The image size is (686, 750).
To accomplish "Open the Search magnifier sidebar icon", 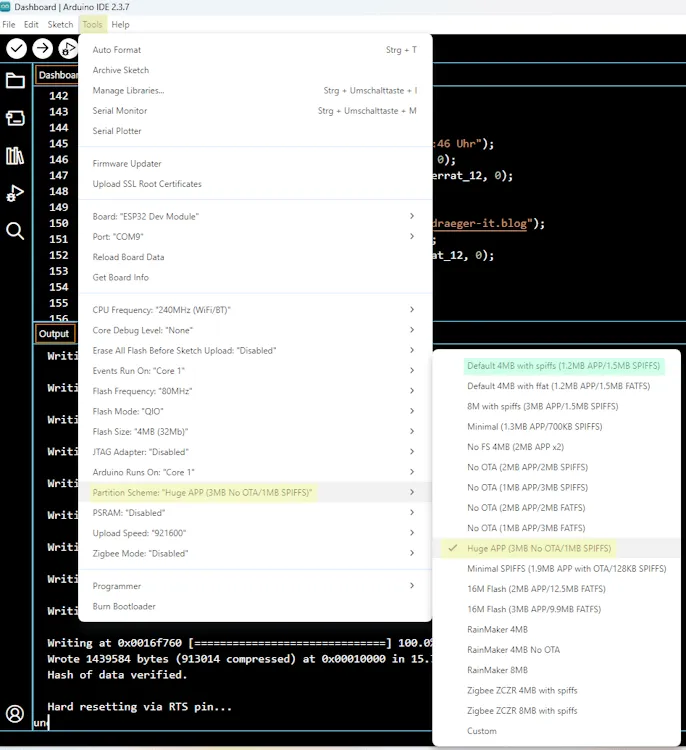I will (15, 231).
